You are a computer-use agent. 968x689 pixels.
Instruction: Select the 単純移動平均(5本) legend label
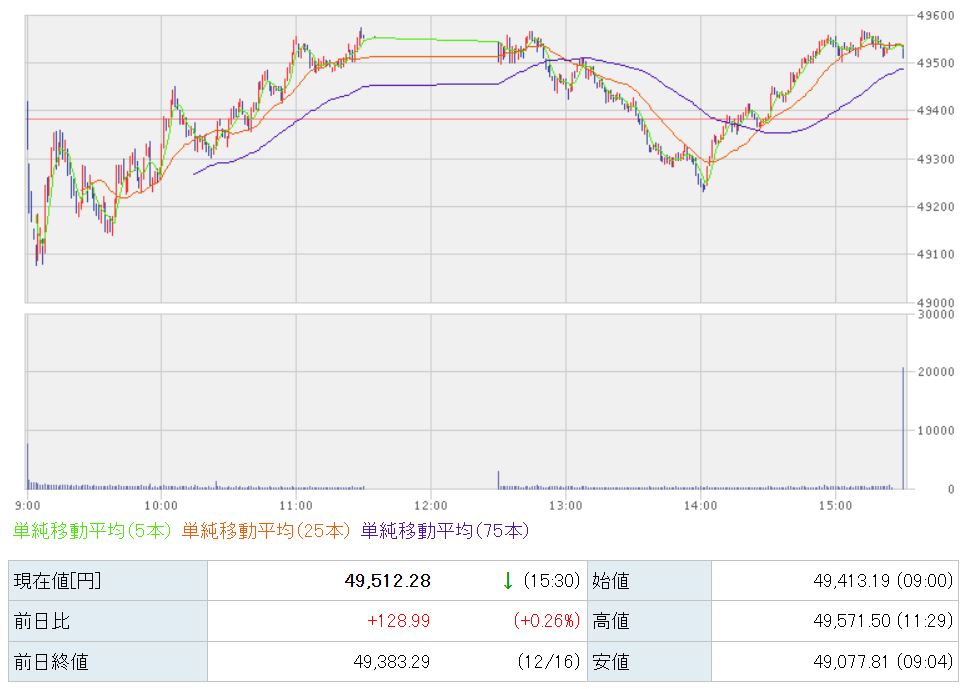click(x=93, y=530)
